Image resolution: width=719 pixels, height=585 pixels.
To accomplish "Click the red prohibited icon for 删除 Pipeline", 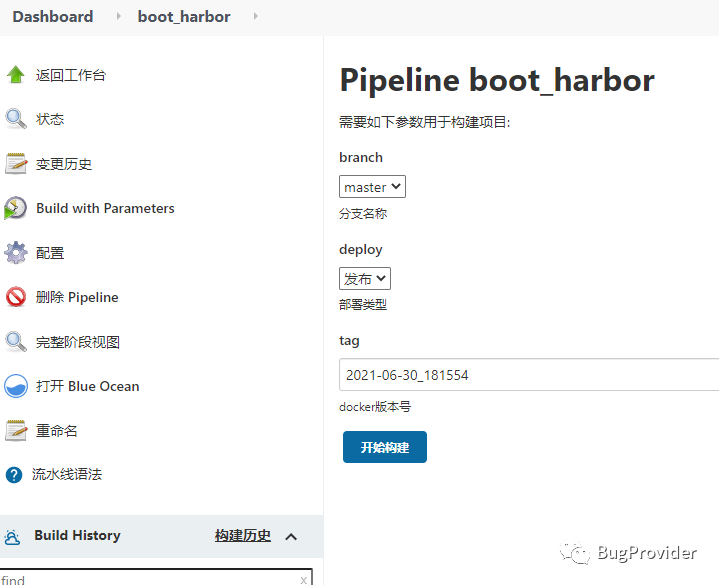I will click(16, 297).
